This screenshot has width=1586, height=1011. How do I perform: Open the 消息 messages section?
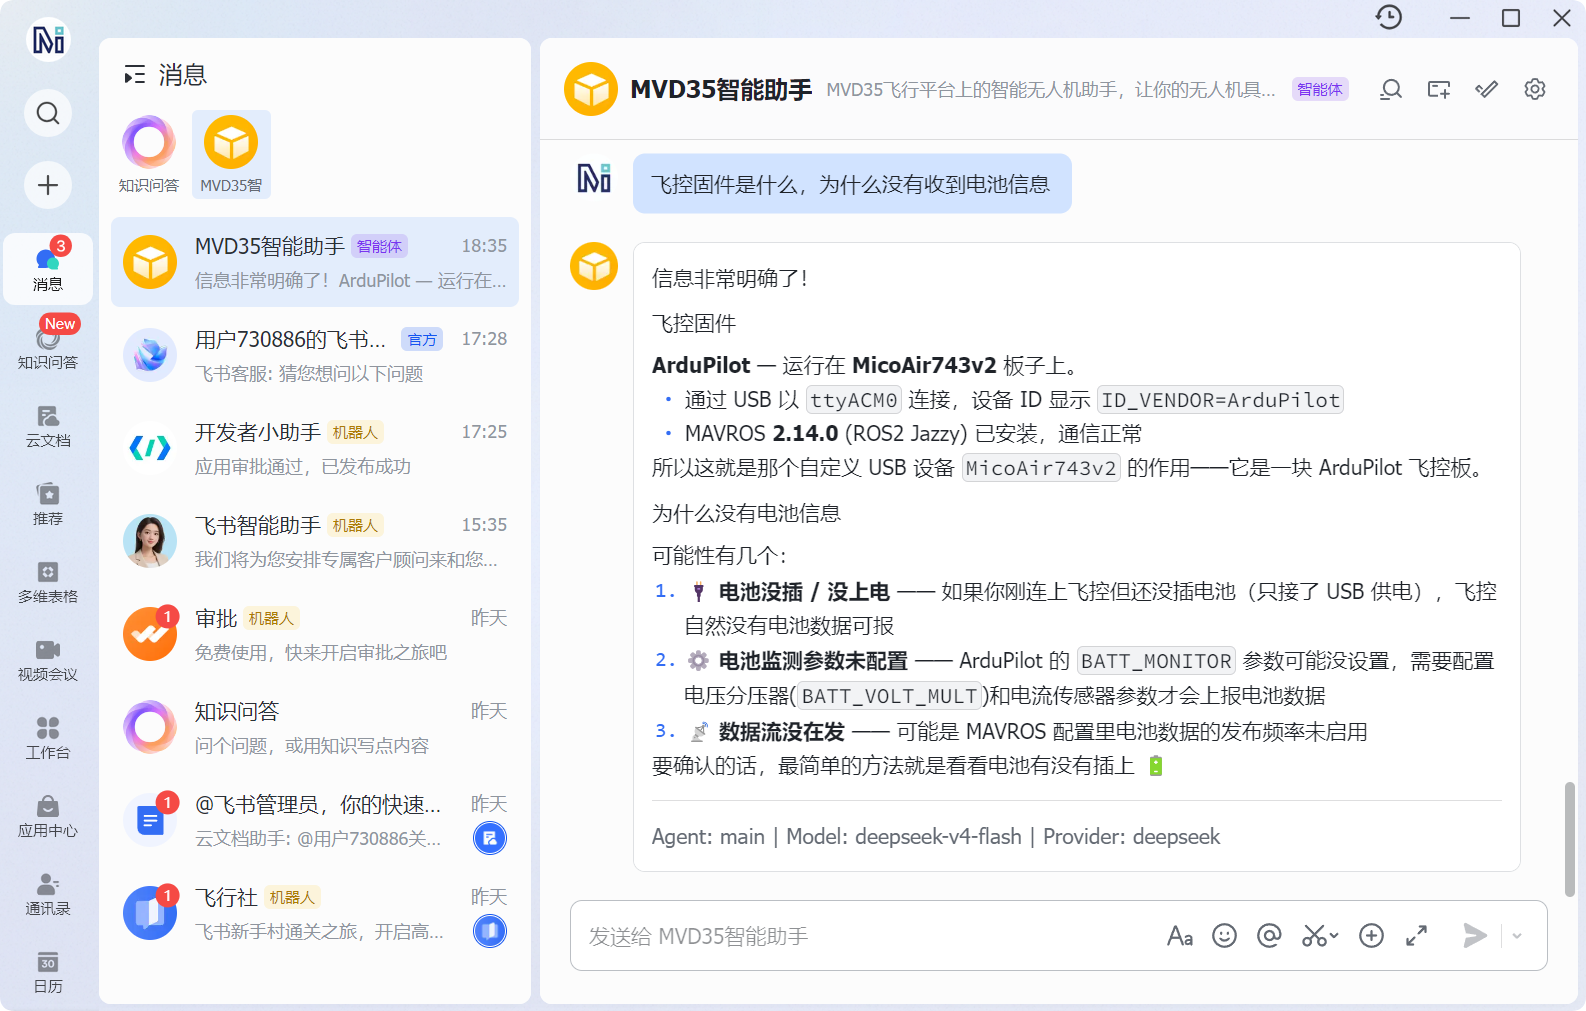point(48,268)
